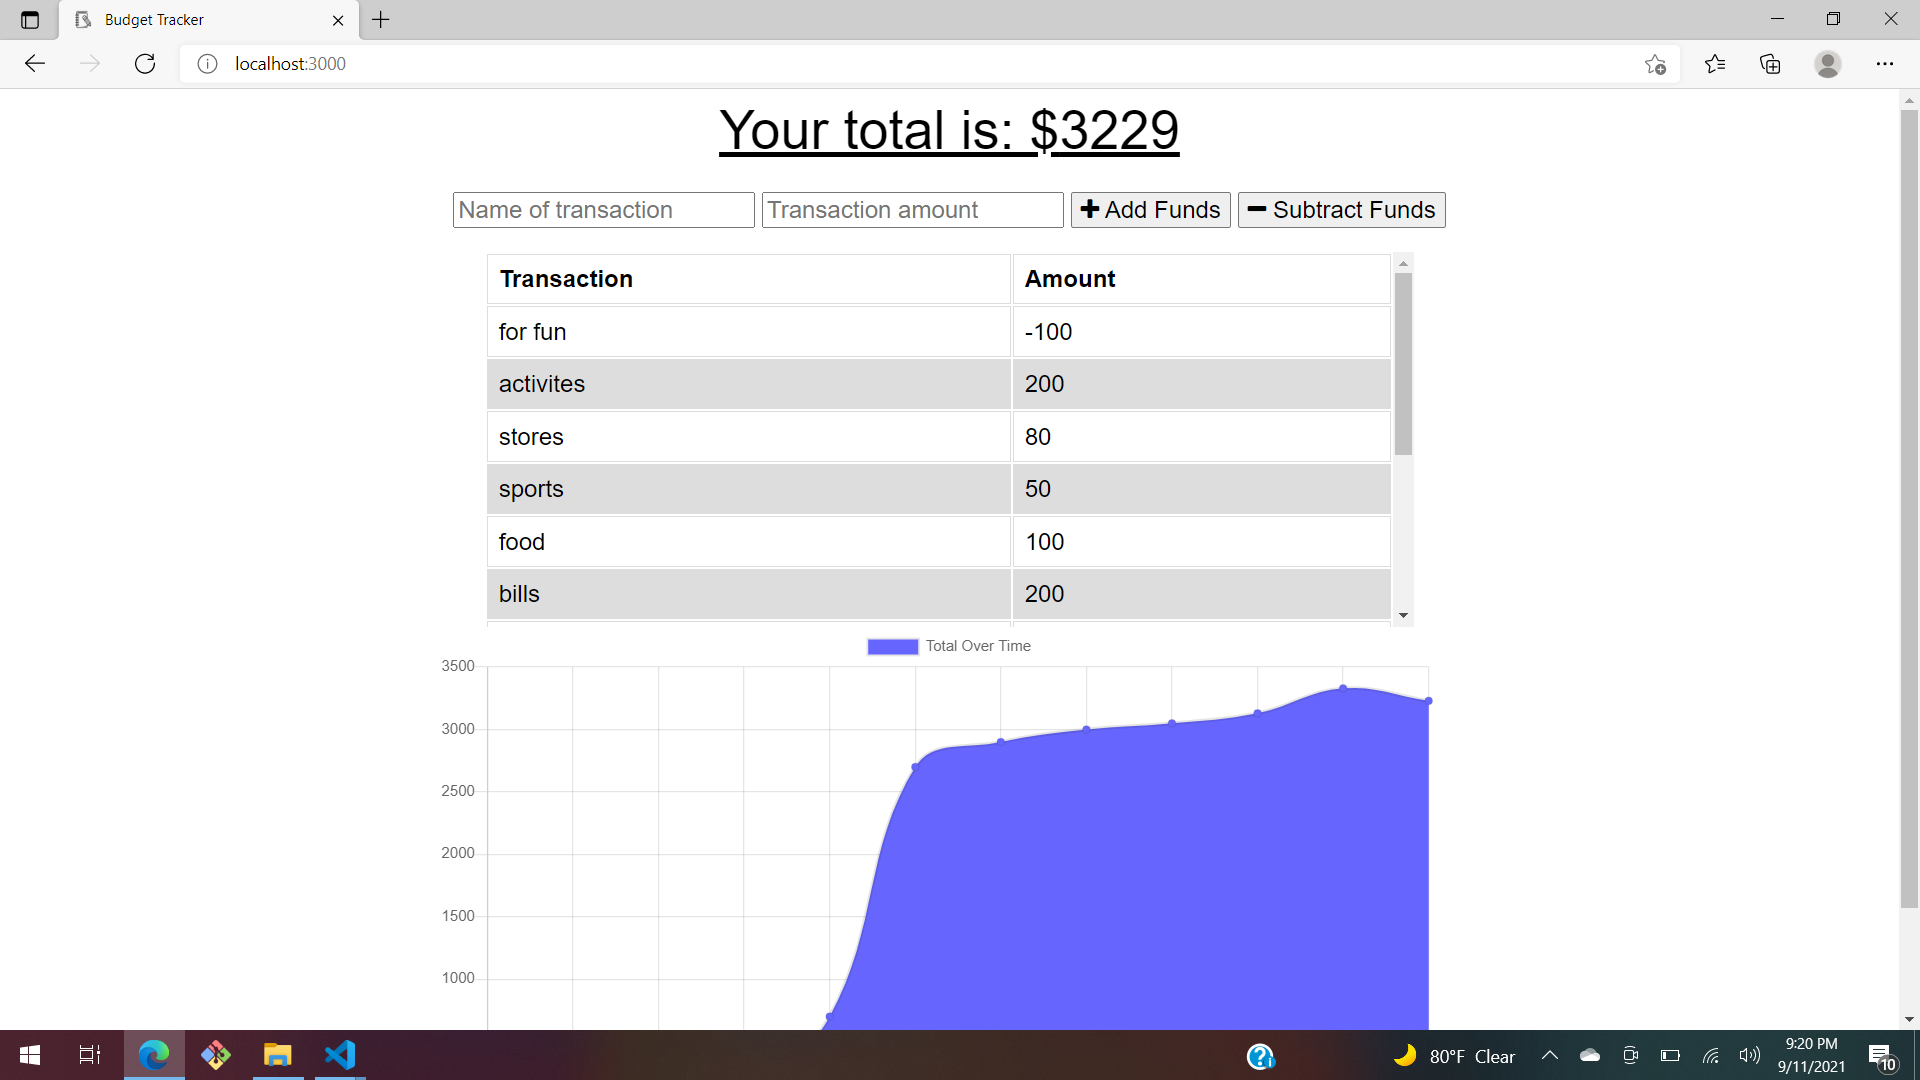Image resolution: width=1920 pixels, height=1080 pixels.
Task: Expand hidden icons in the system tray
Action: [1550, 1055]
